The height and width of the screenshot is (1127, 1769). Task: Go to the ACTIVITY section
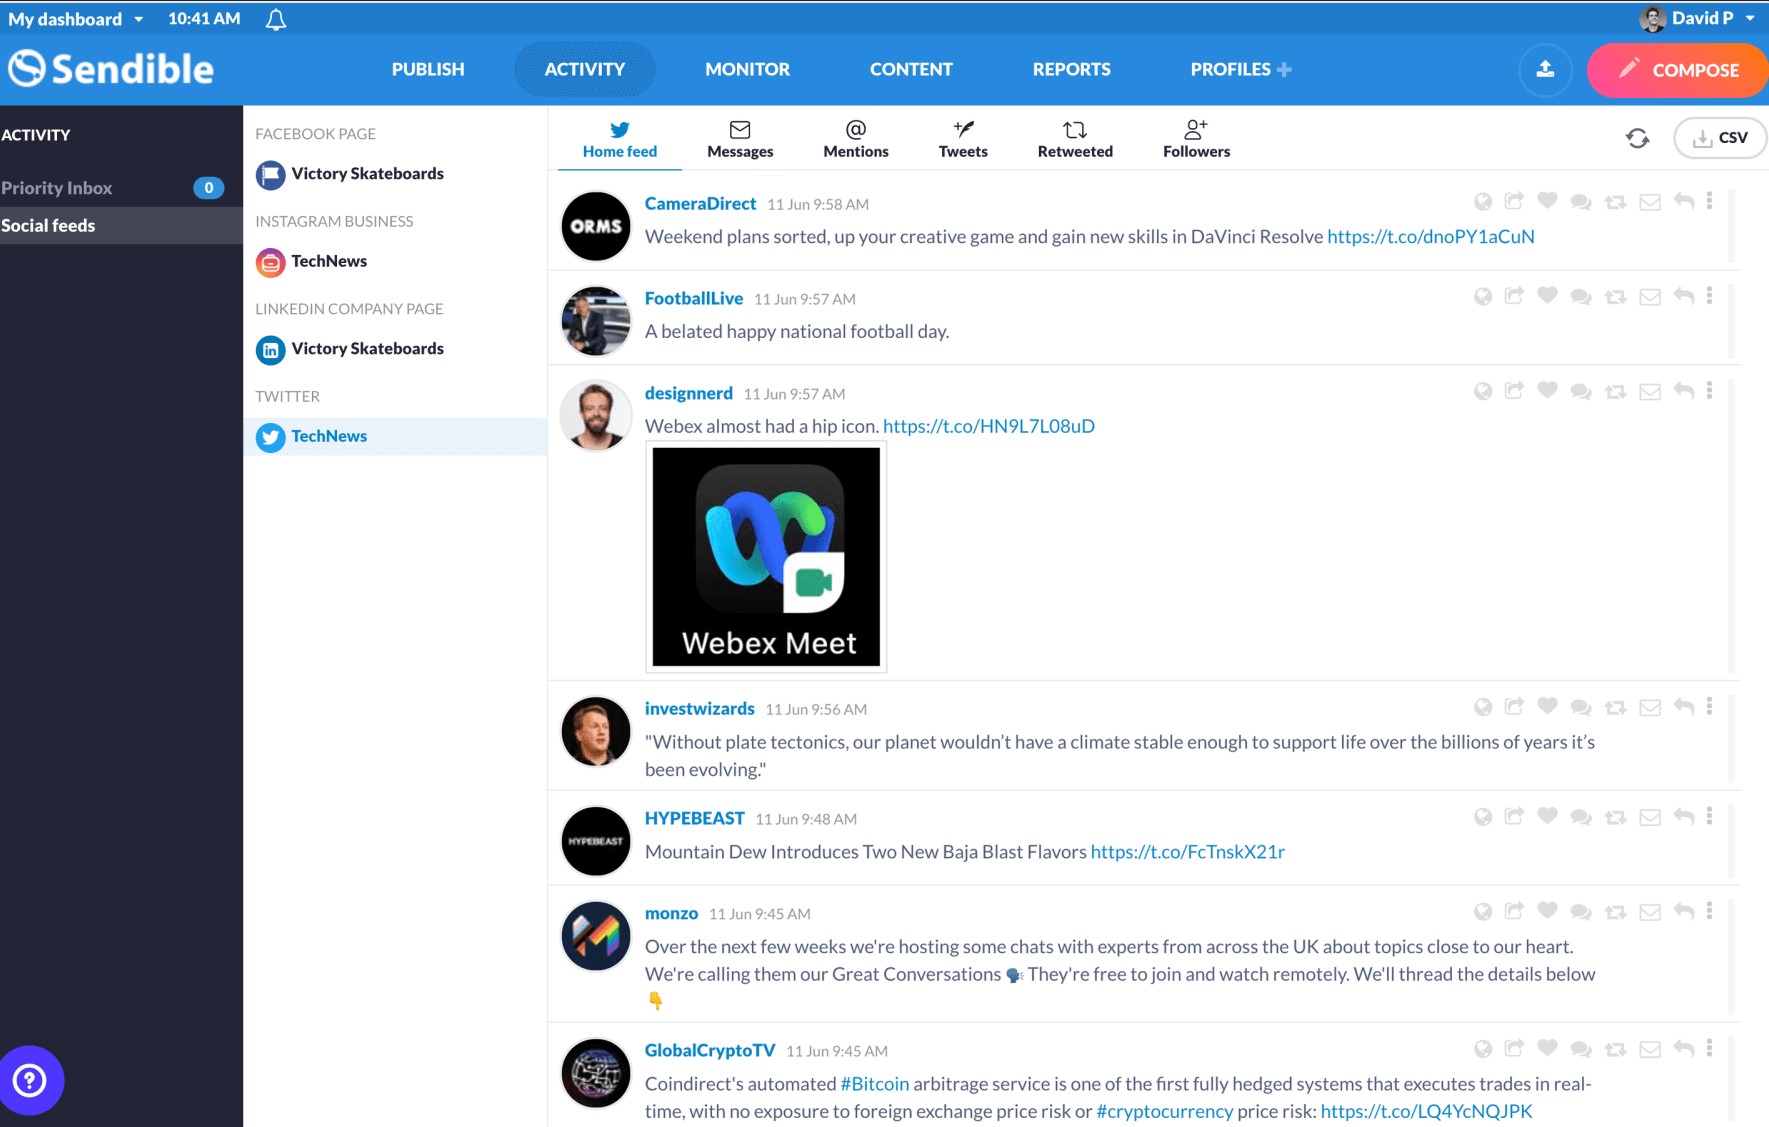pyautogui.click(x=585, y=69)
